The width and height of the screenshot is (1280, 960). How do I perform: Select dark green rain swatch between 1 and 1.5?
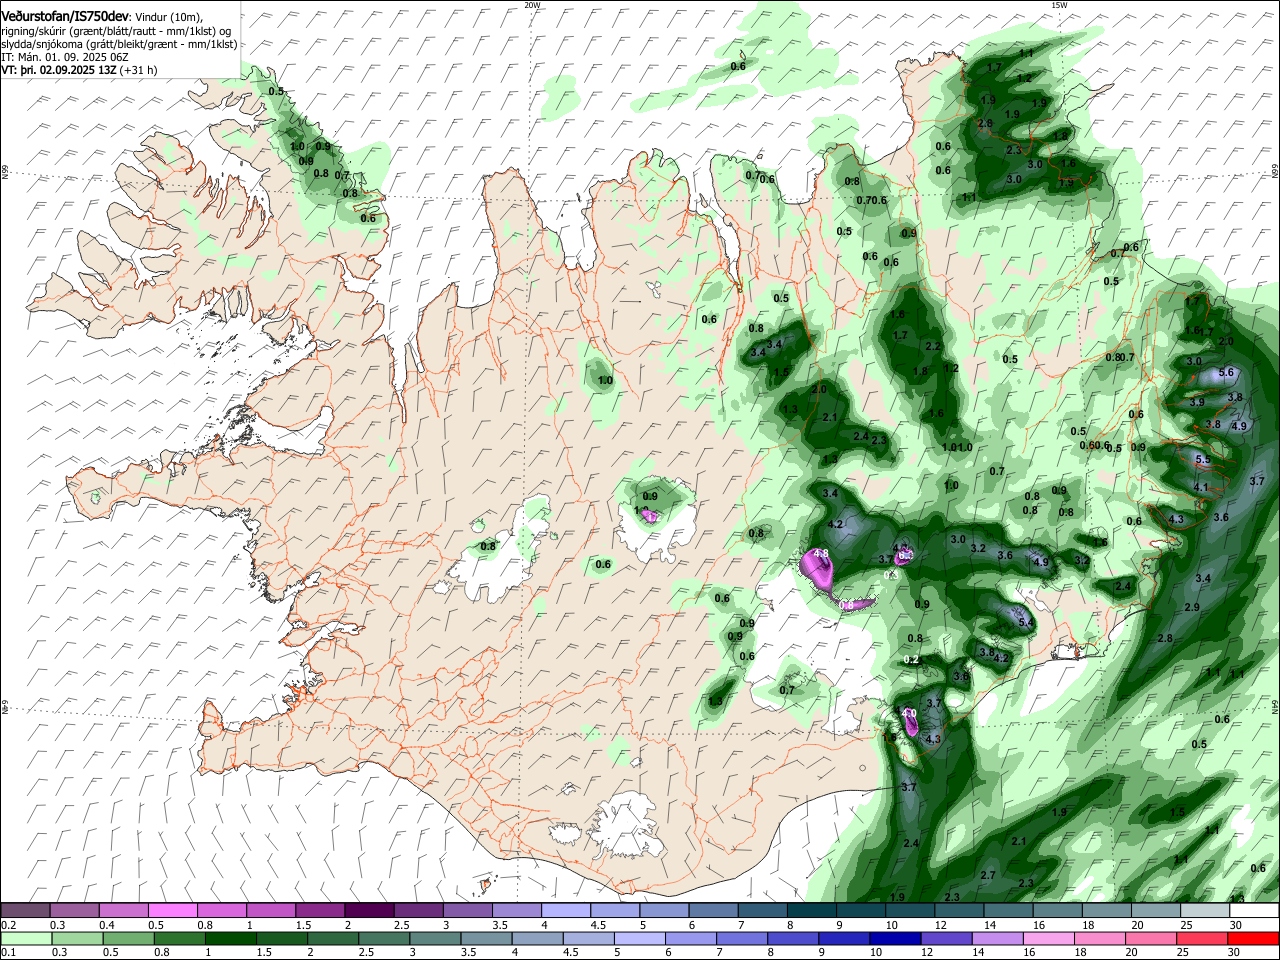(x=230, y=938)
